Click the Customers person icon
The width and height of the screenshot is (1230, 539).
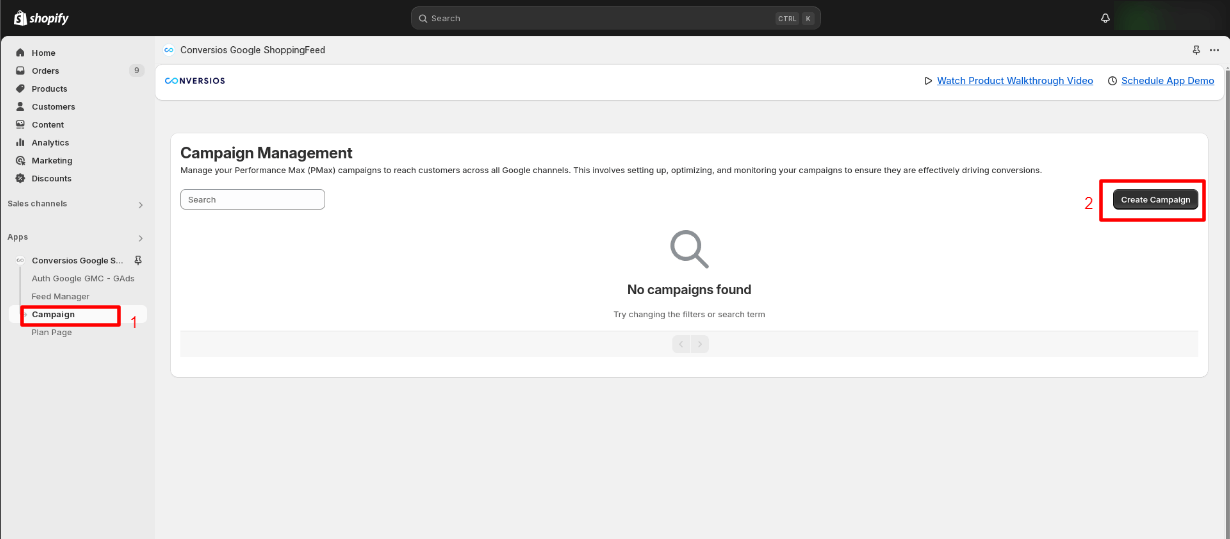point(20,107)
